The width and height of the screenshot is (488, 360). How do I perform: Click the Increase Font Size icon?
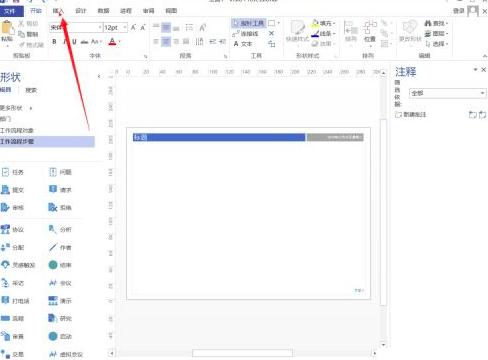pos(133,27)
